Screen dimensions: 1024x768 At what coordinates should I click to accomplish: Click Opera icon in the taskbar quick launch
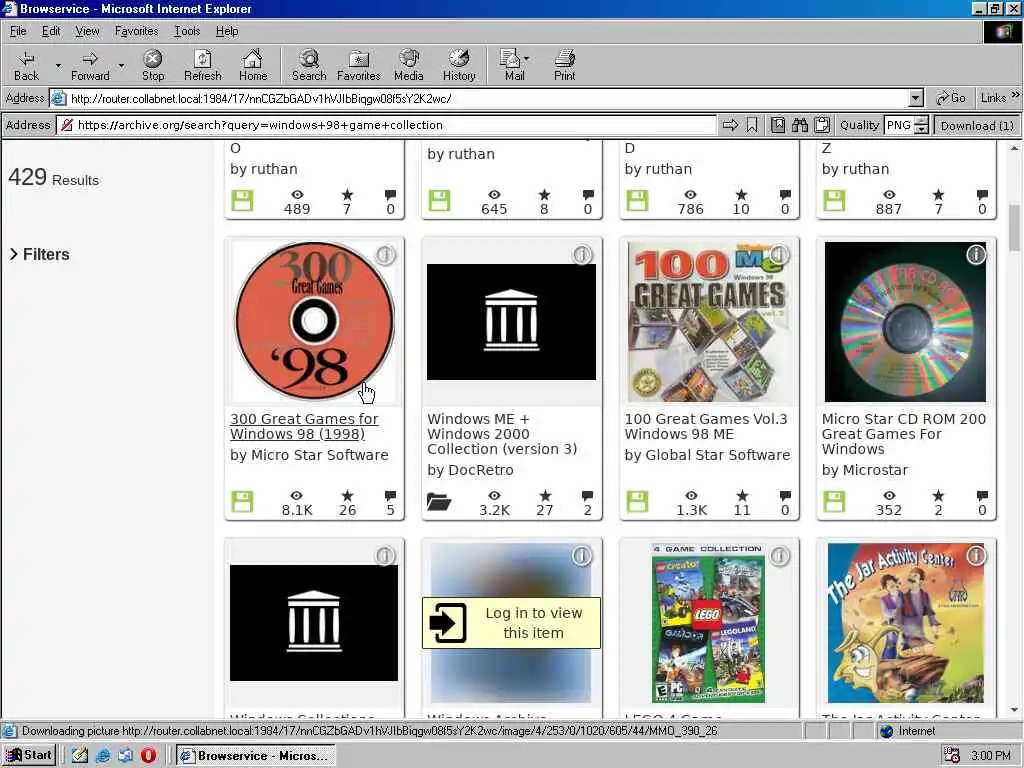(148, 755)
